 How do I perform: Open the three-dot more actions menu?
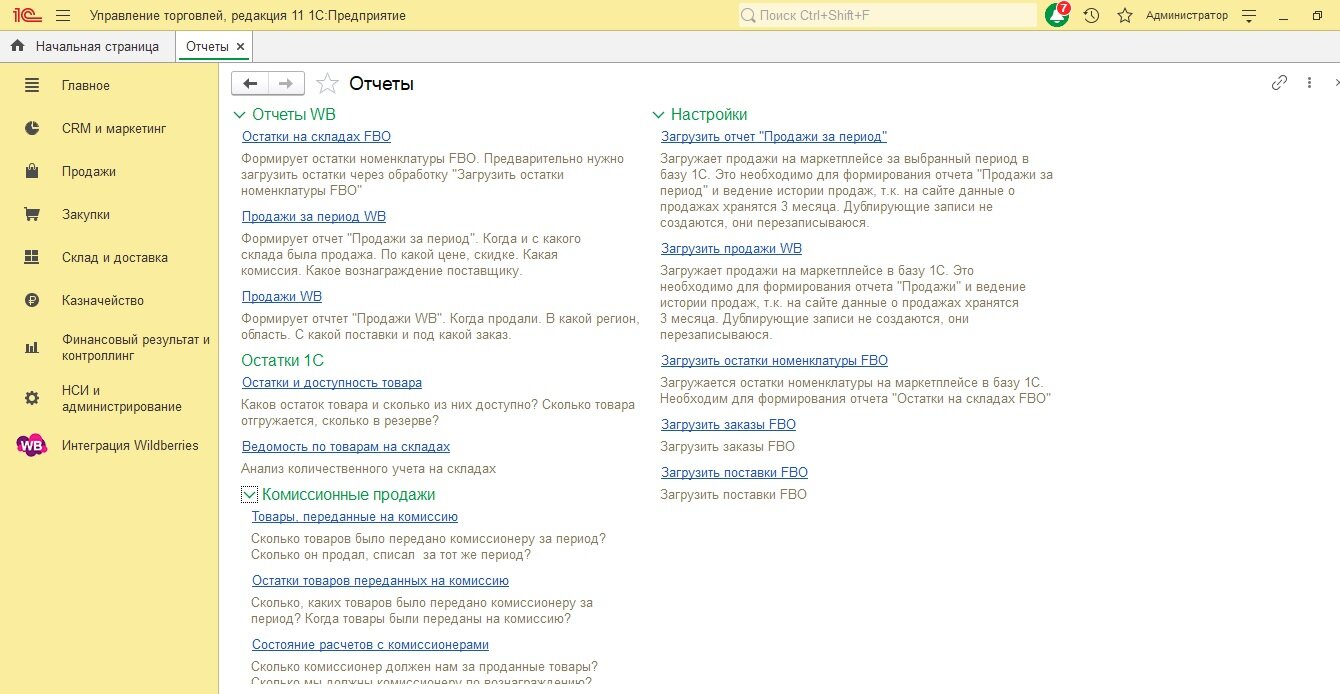tap(1310, 83)
